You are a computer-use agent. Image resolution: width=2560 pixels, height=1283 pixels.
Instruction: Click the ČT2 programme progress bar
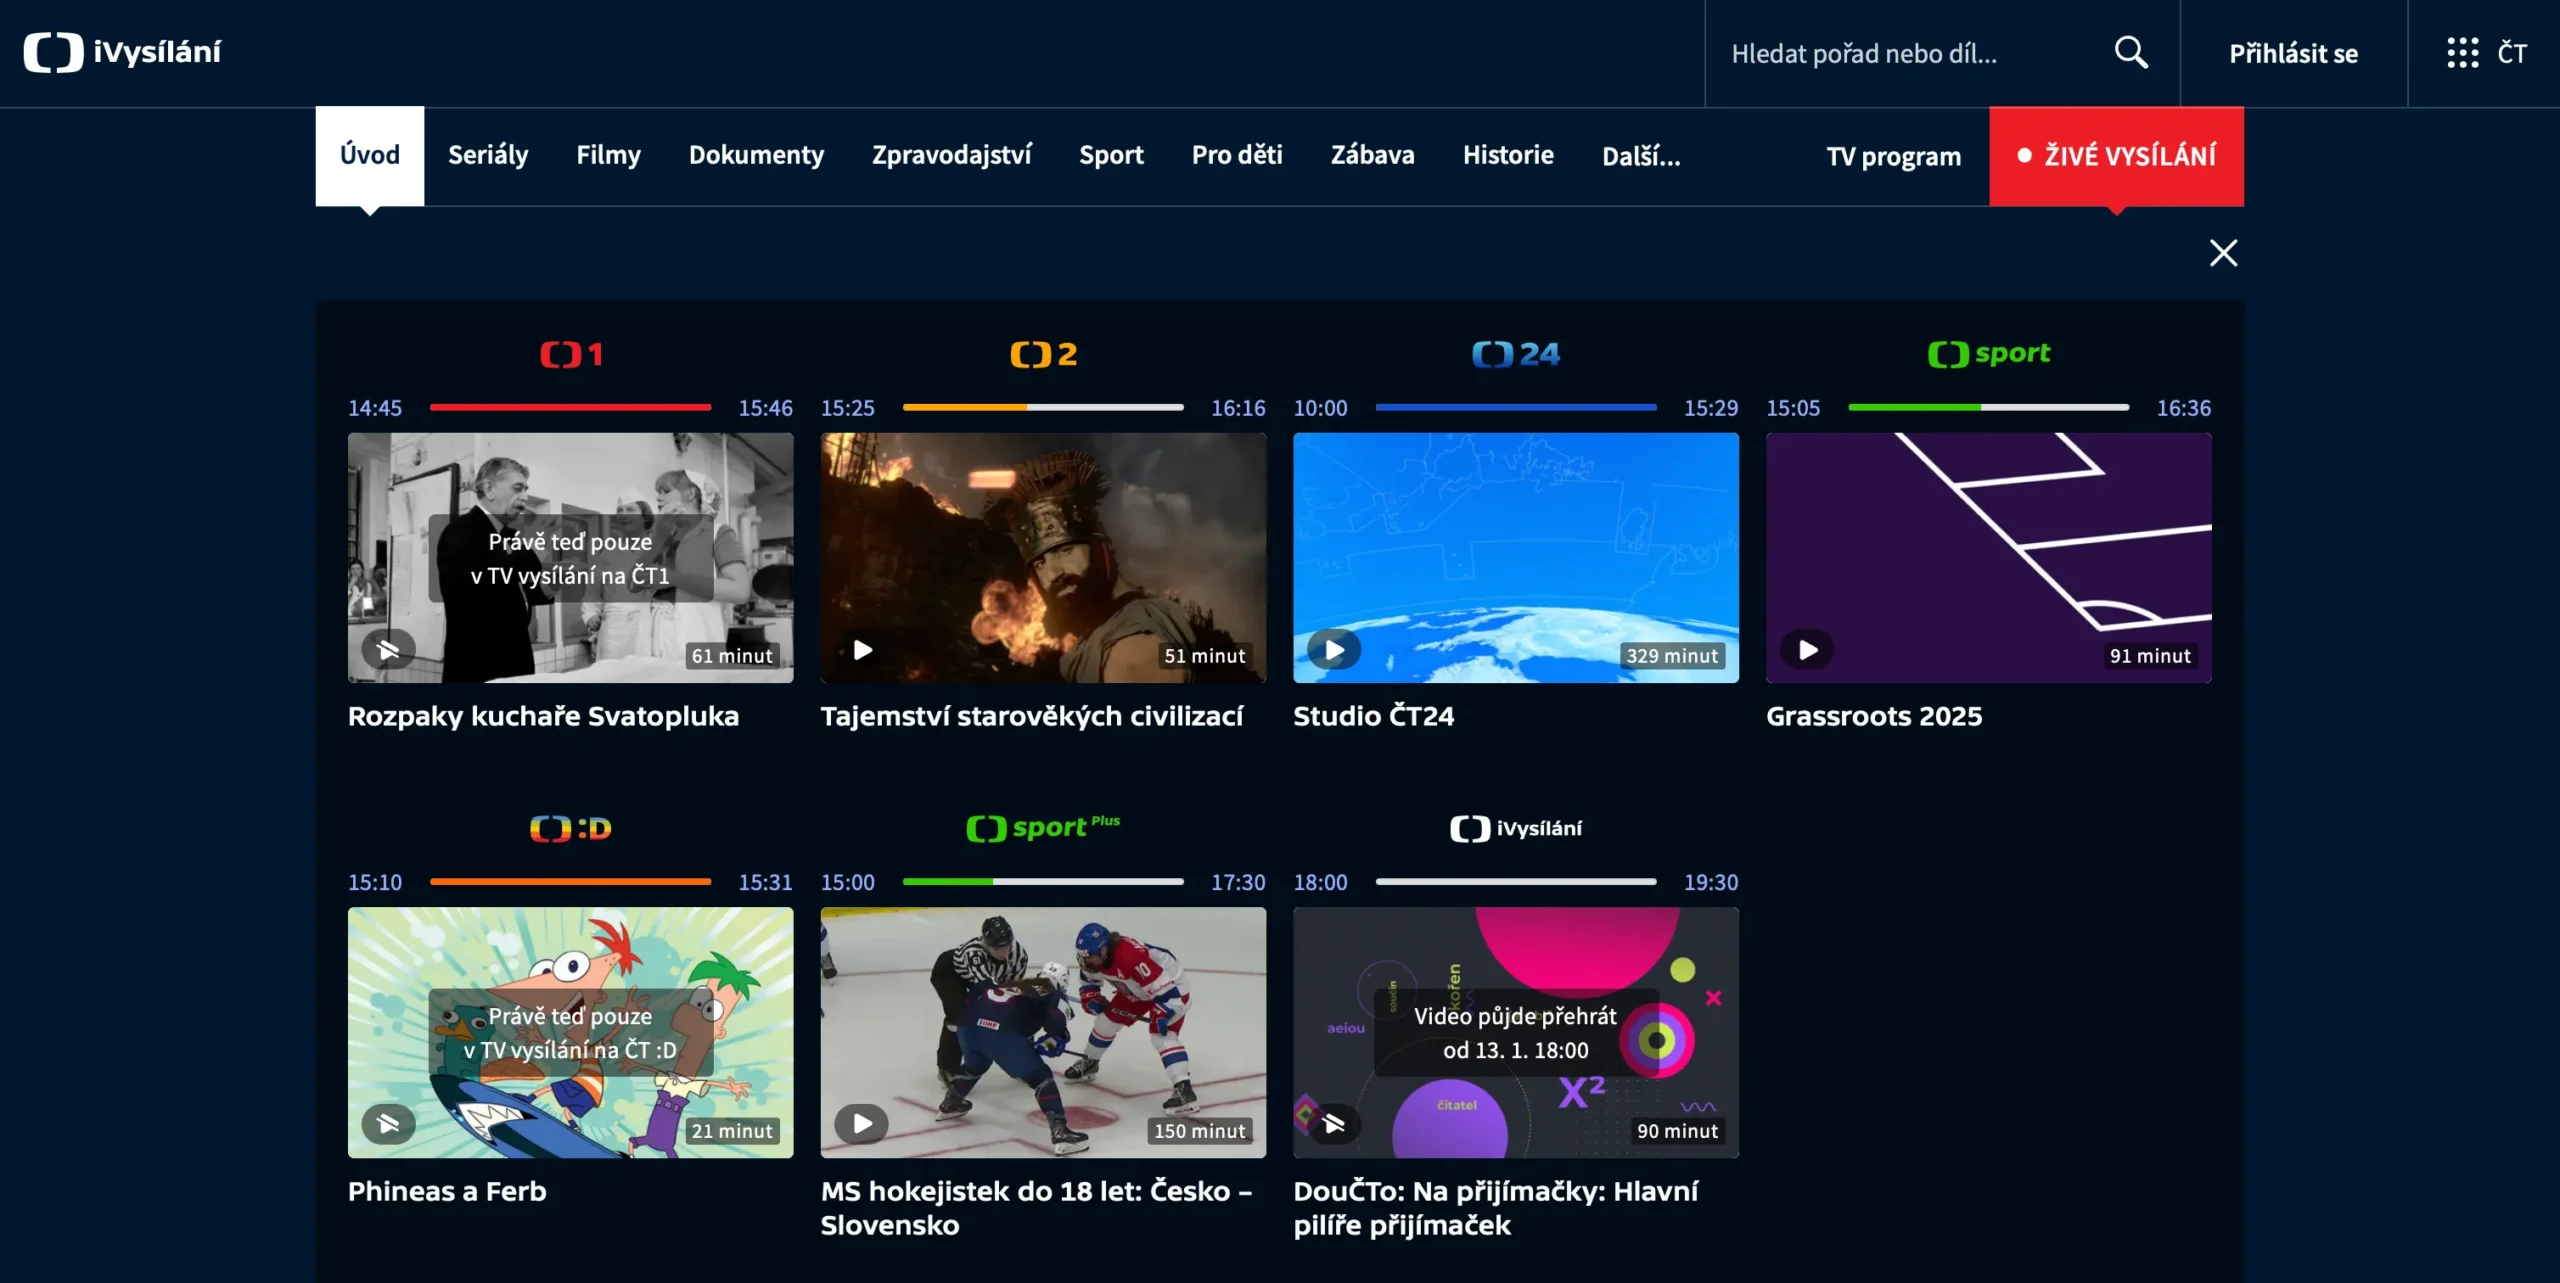point(1042,407)
